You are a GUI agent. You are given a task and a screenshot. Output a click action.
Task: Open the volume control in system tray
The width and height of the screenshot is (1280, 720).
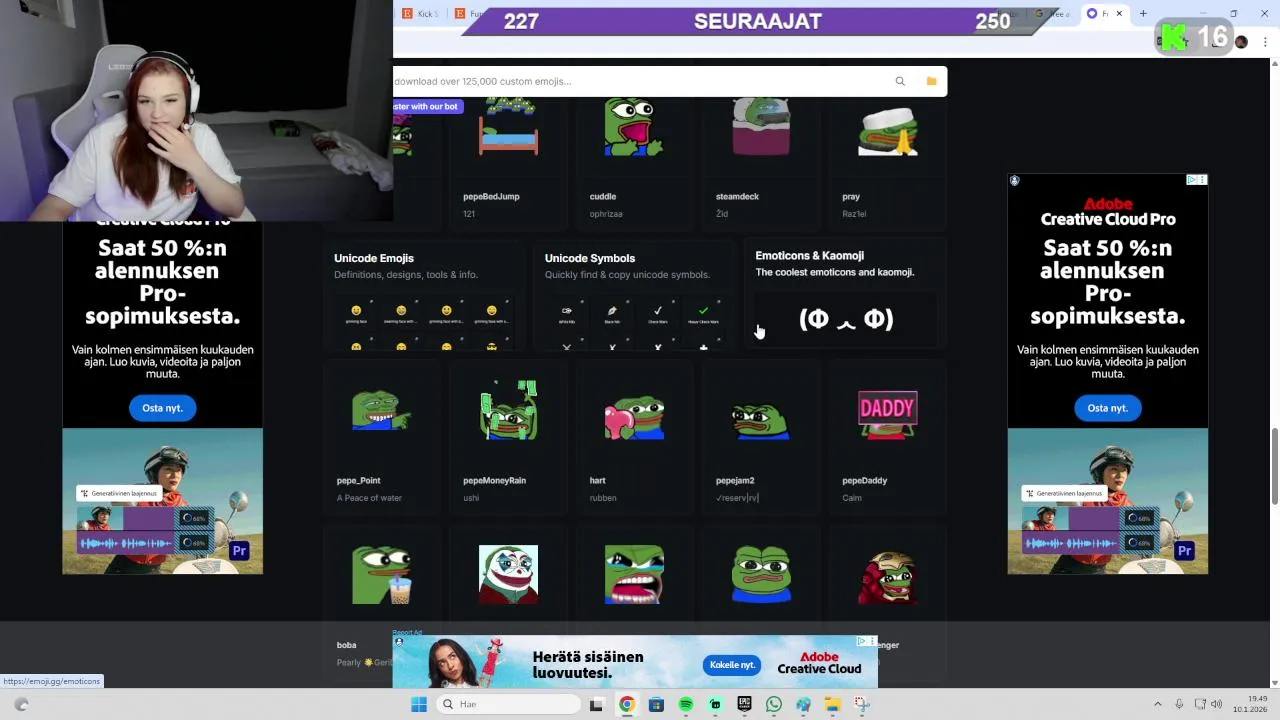pos(1217,704)
